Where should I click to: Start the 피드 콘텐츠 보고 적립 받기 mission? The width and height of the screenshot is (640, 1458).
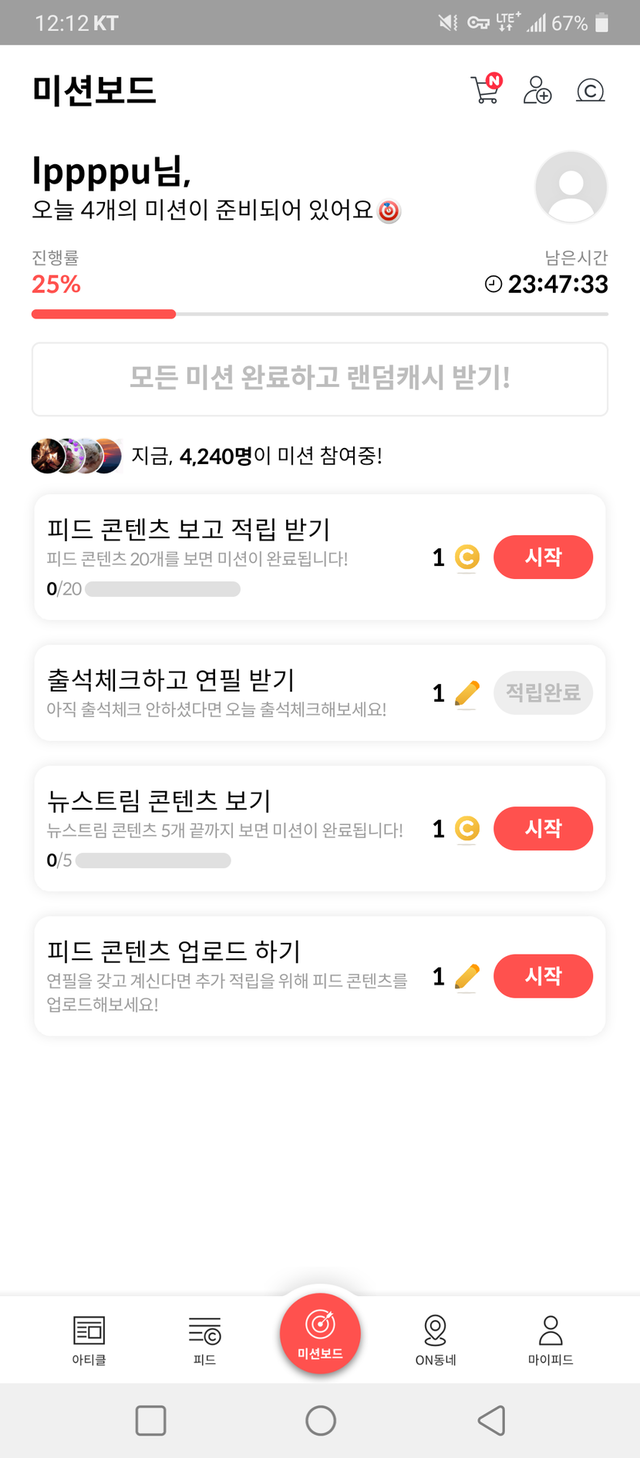[x=543, y=557]
